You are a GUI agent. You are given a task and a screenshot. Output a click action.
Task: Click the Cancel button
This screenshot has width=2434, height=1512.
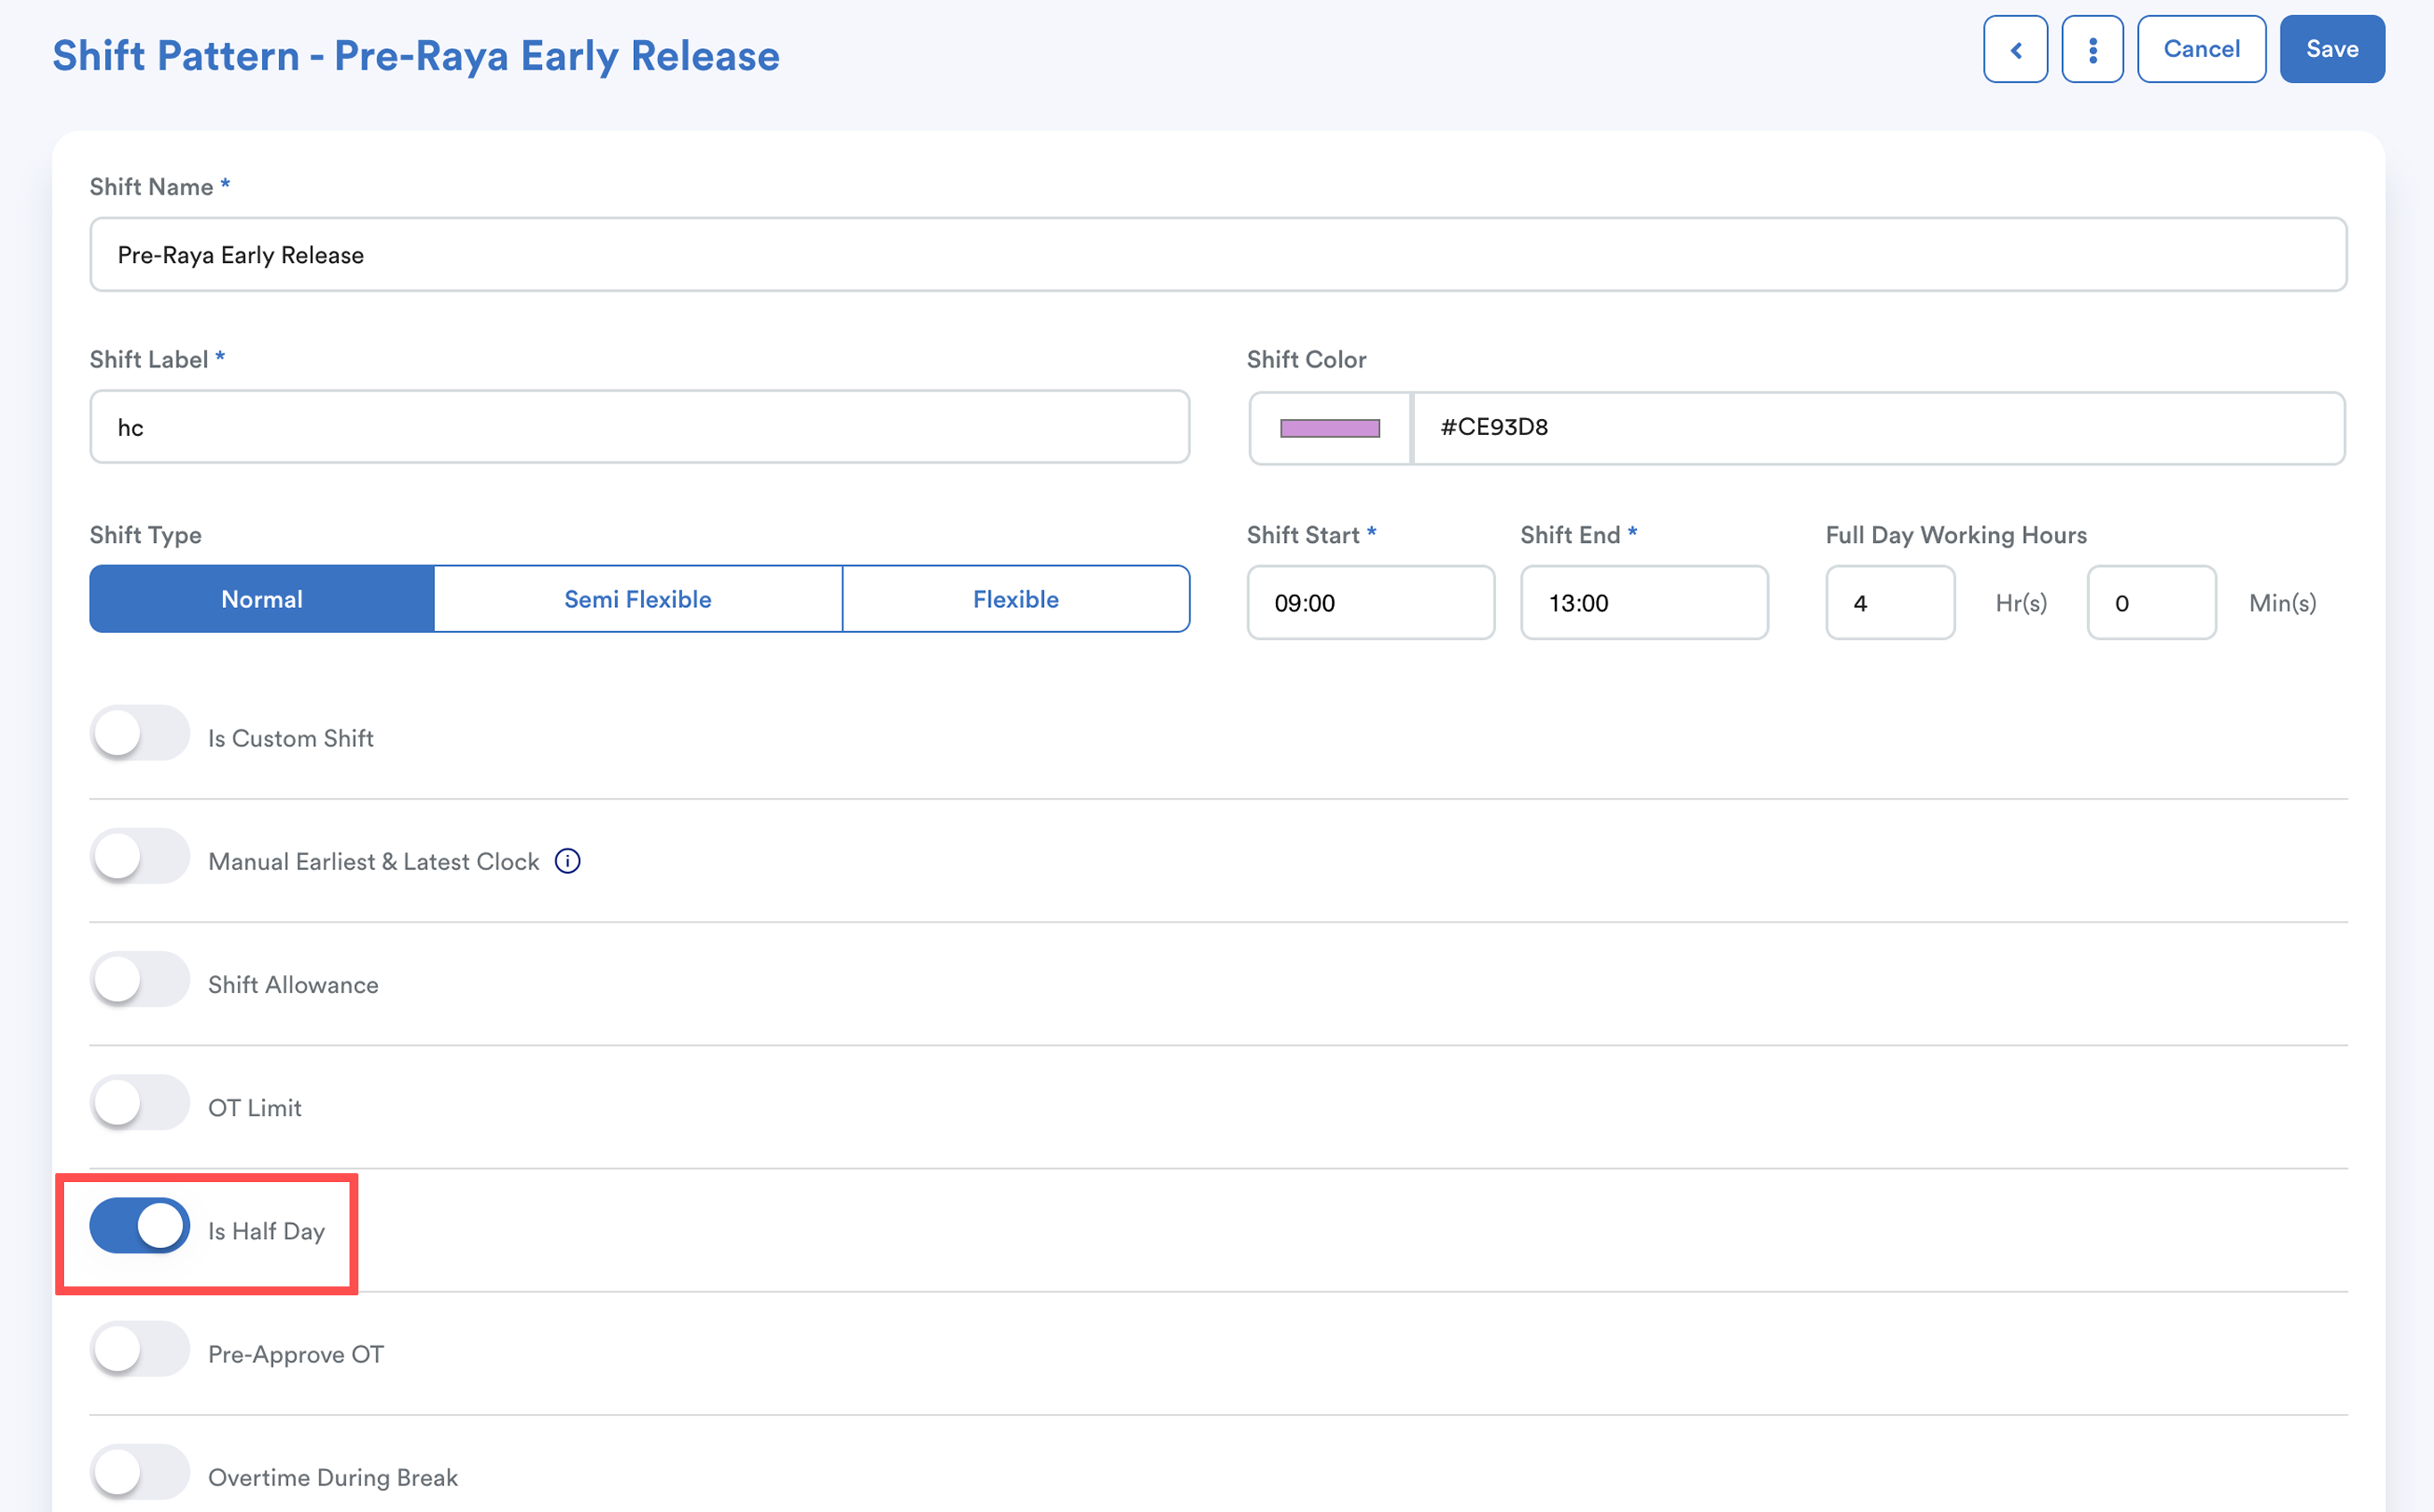[2201, 49]
